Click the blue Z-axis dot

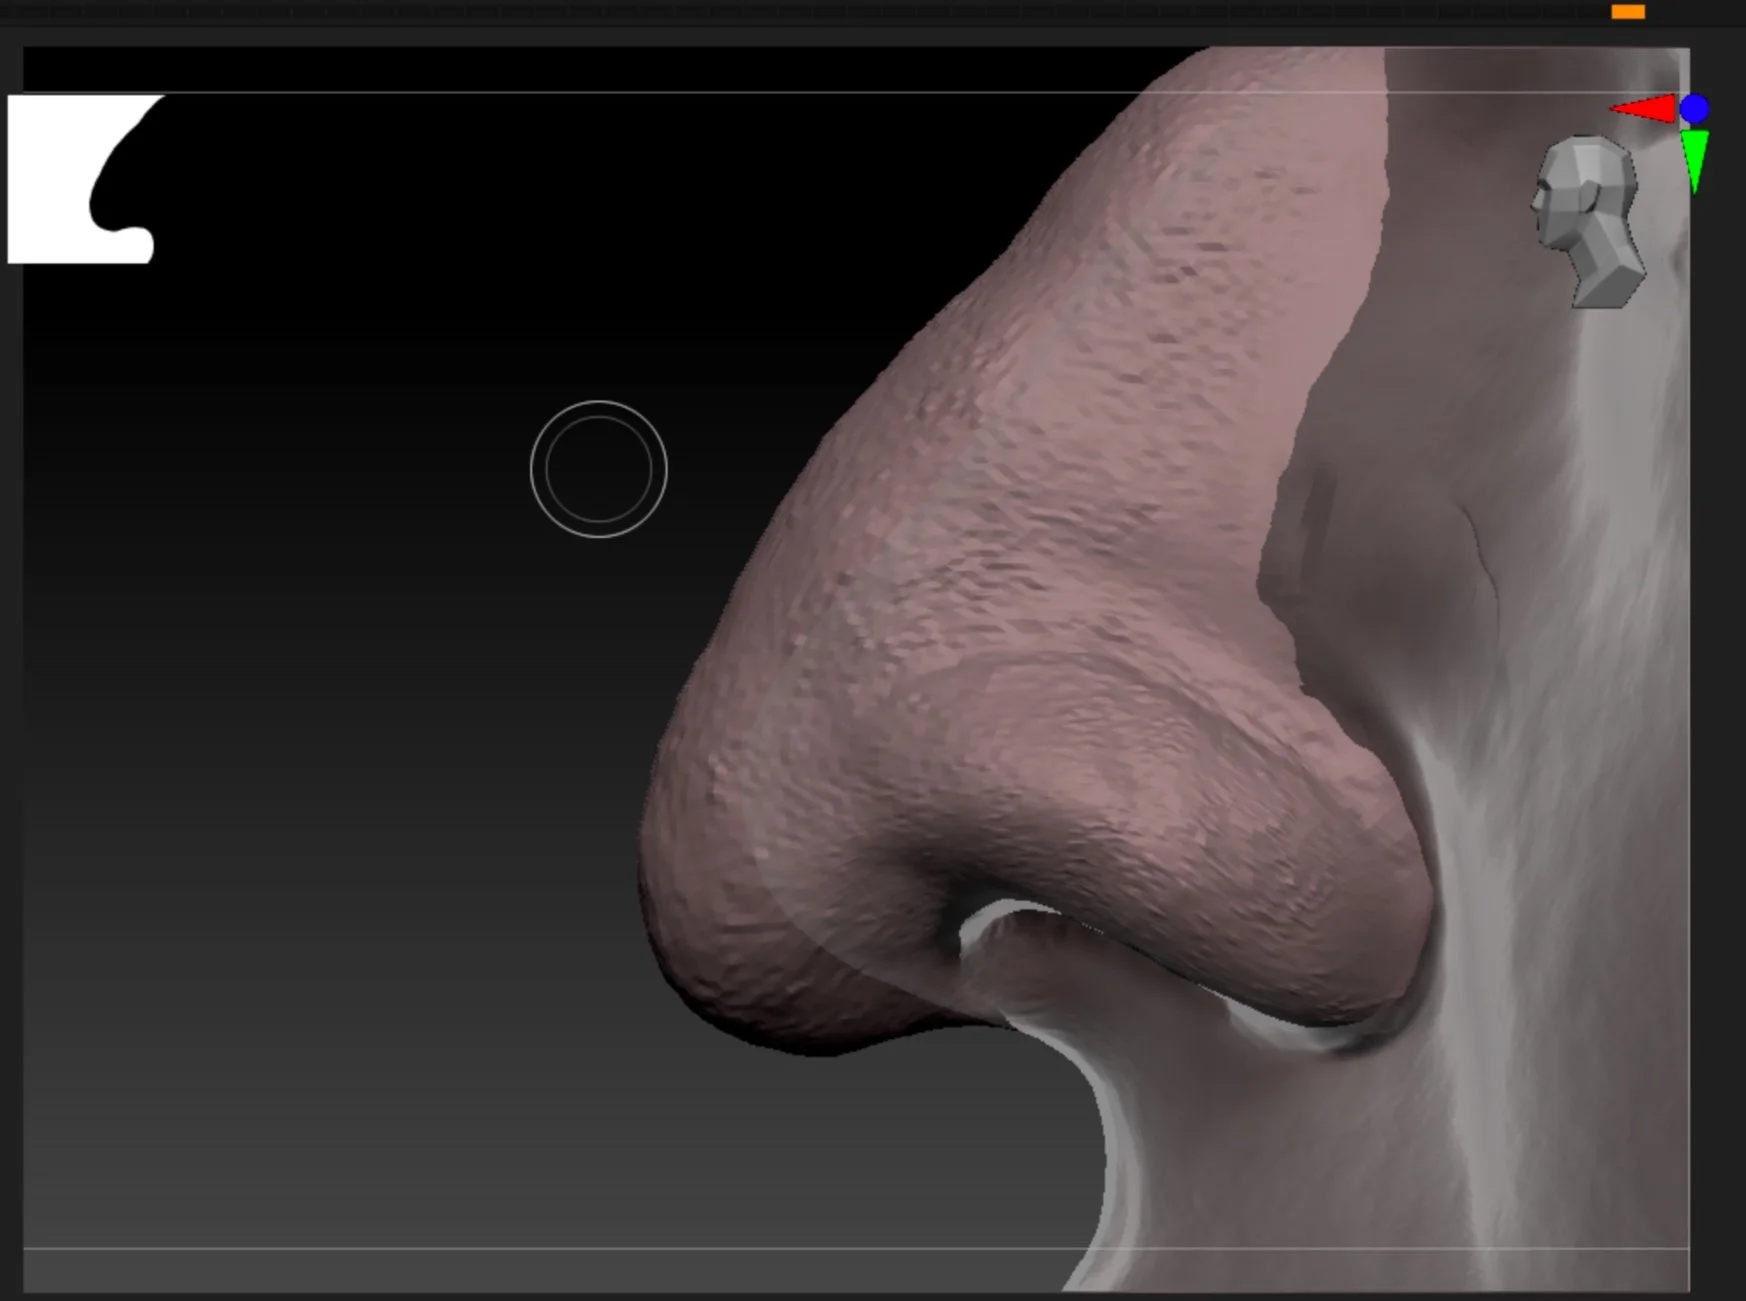pos(1694,109)
